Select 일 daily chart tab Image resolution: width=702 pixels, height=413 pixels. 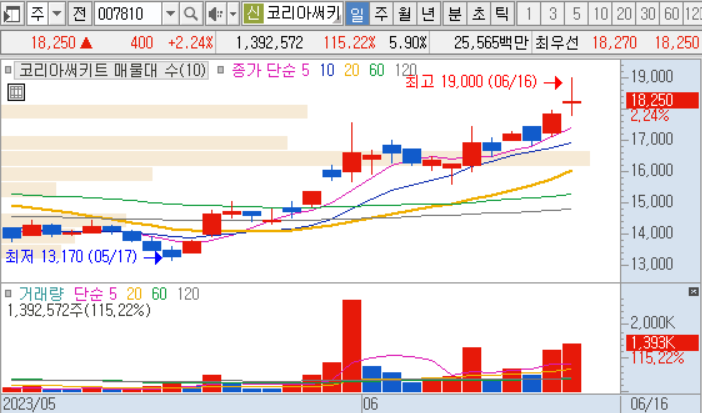click(x=357, y=13)
